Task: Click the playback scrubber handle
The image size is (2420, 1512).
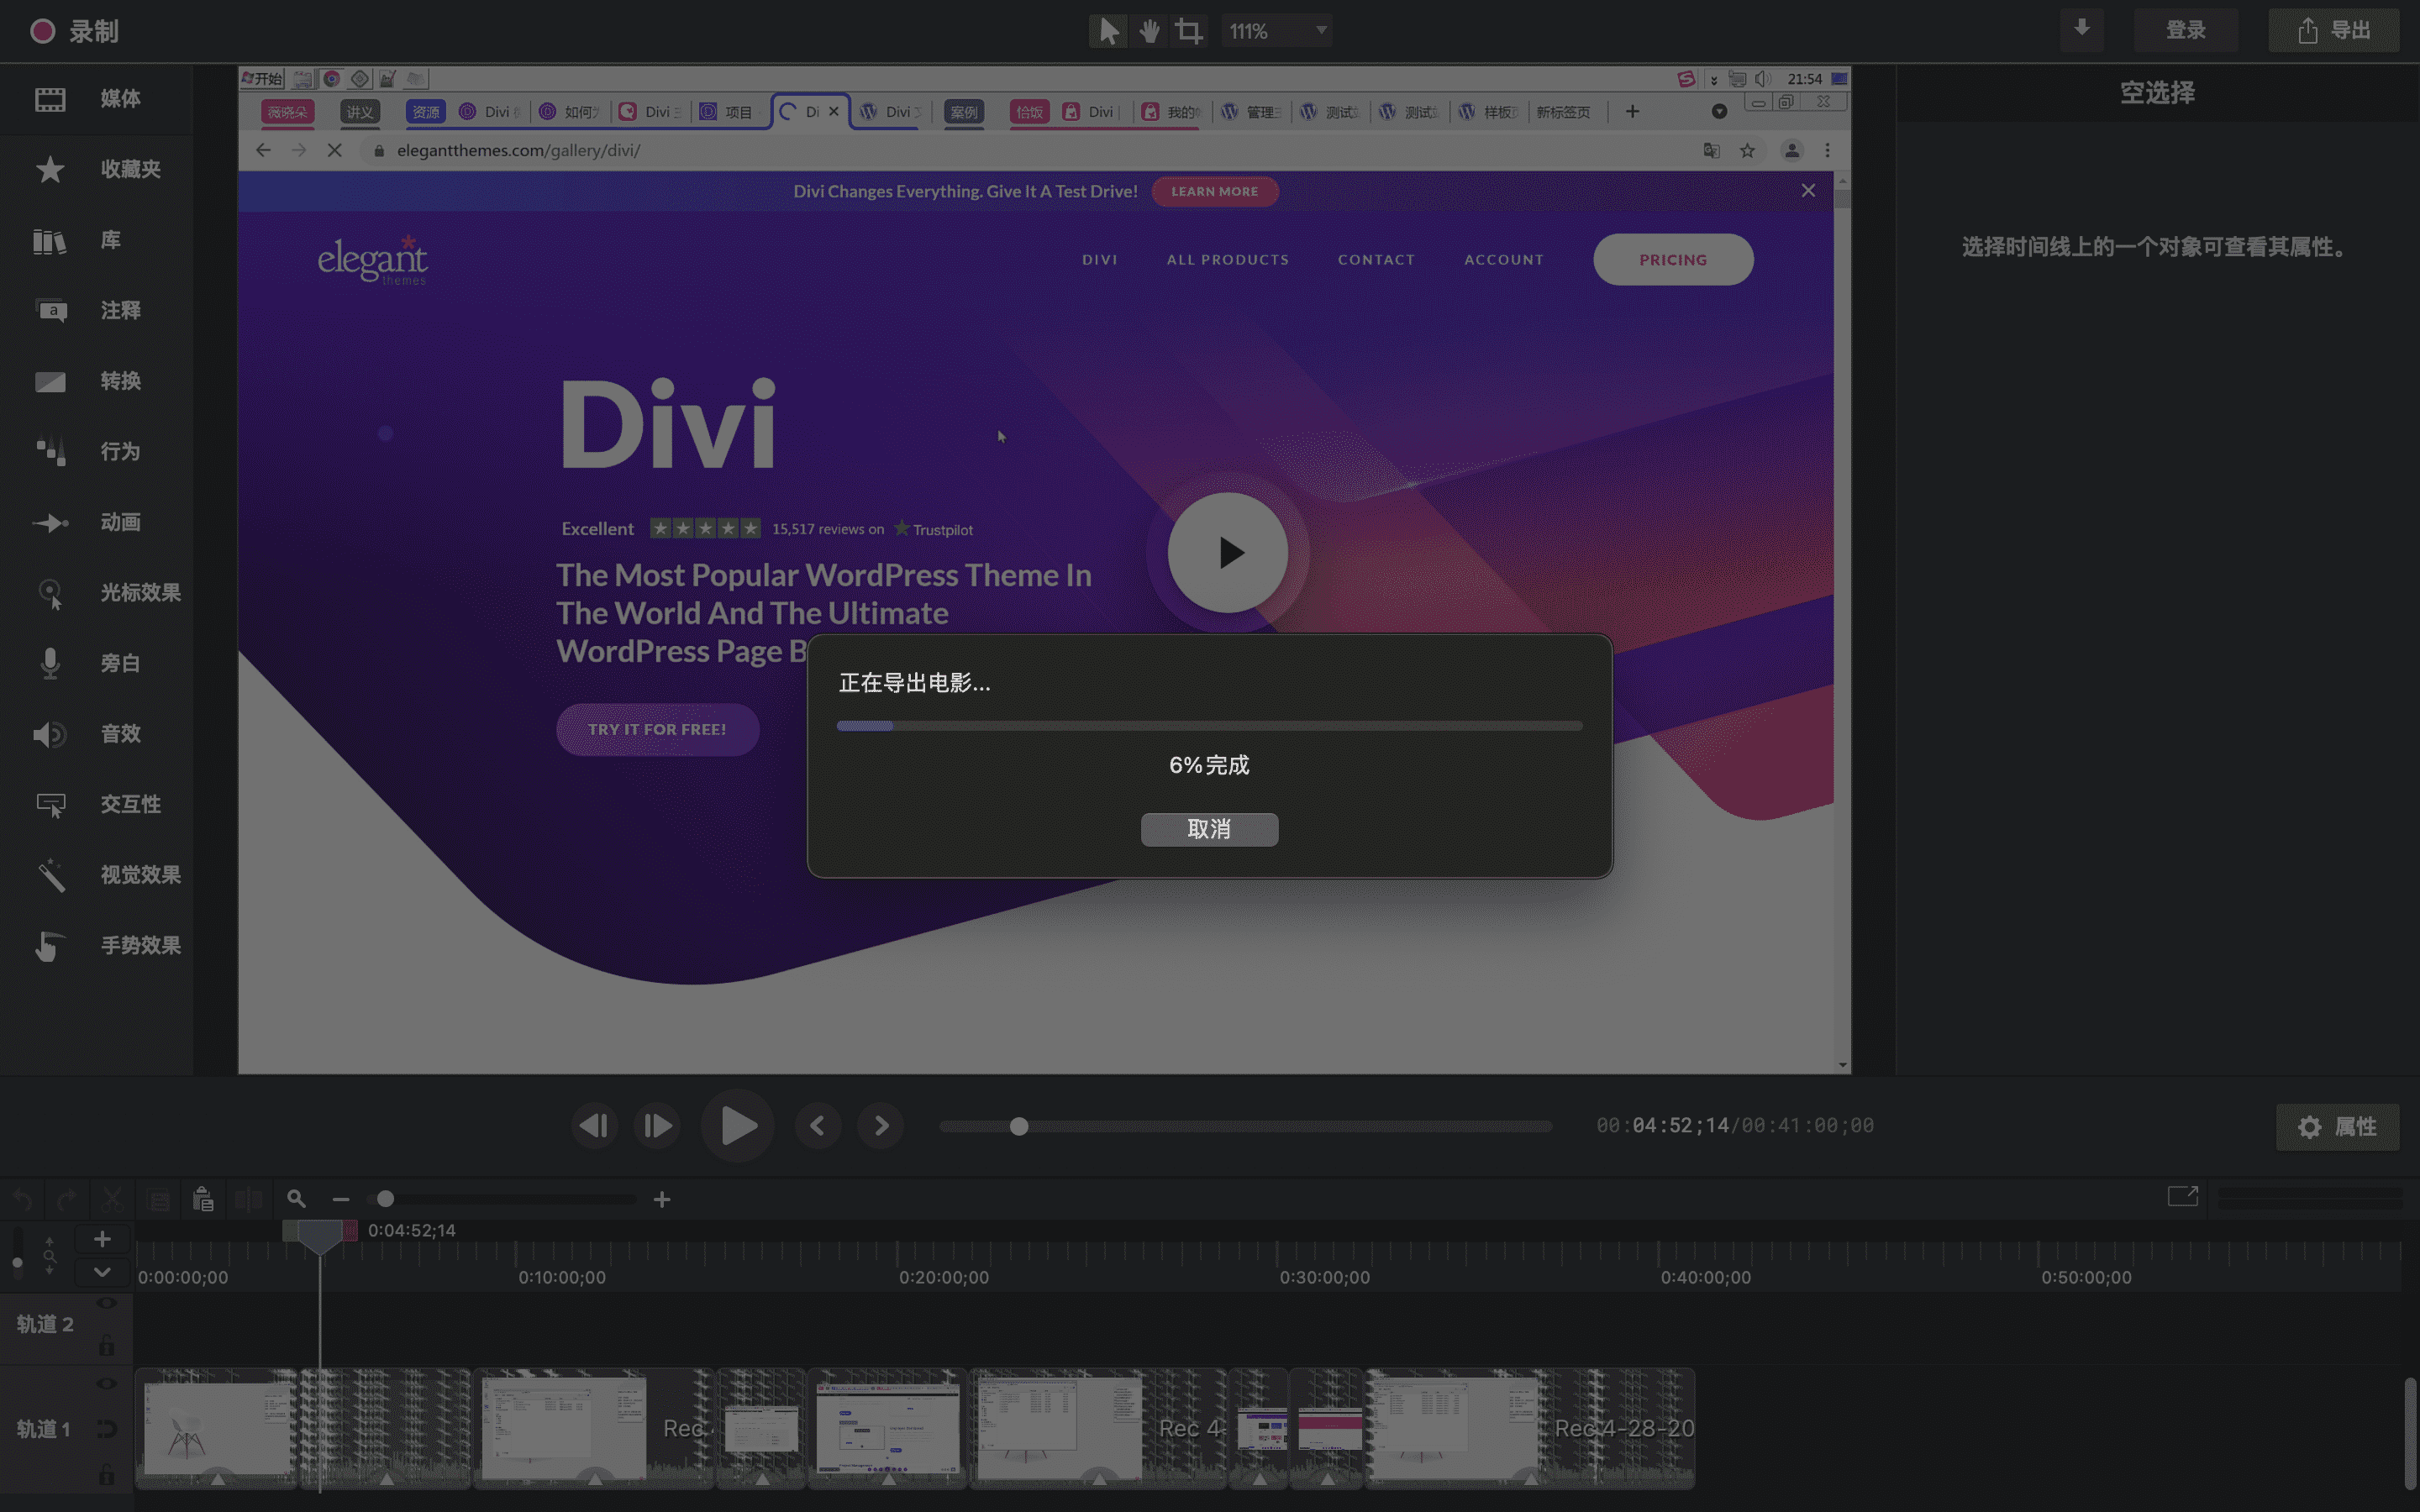Action: pyautogui.click(x=1018, y=1127)
